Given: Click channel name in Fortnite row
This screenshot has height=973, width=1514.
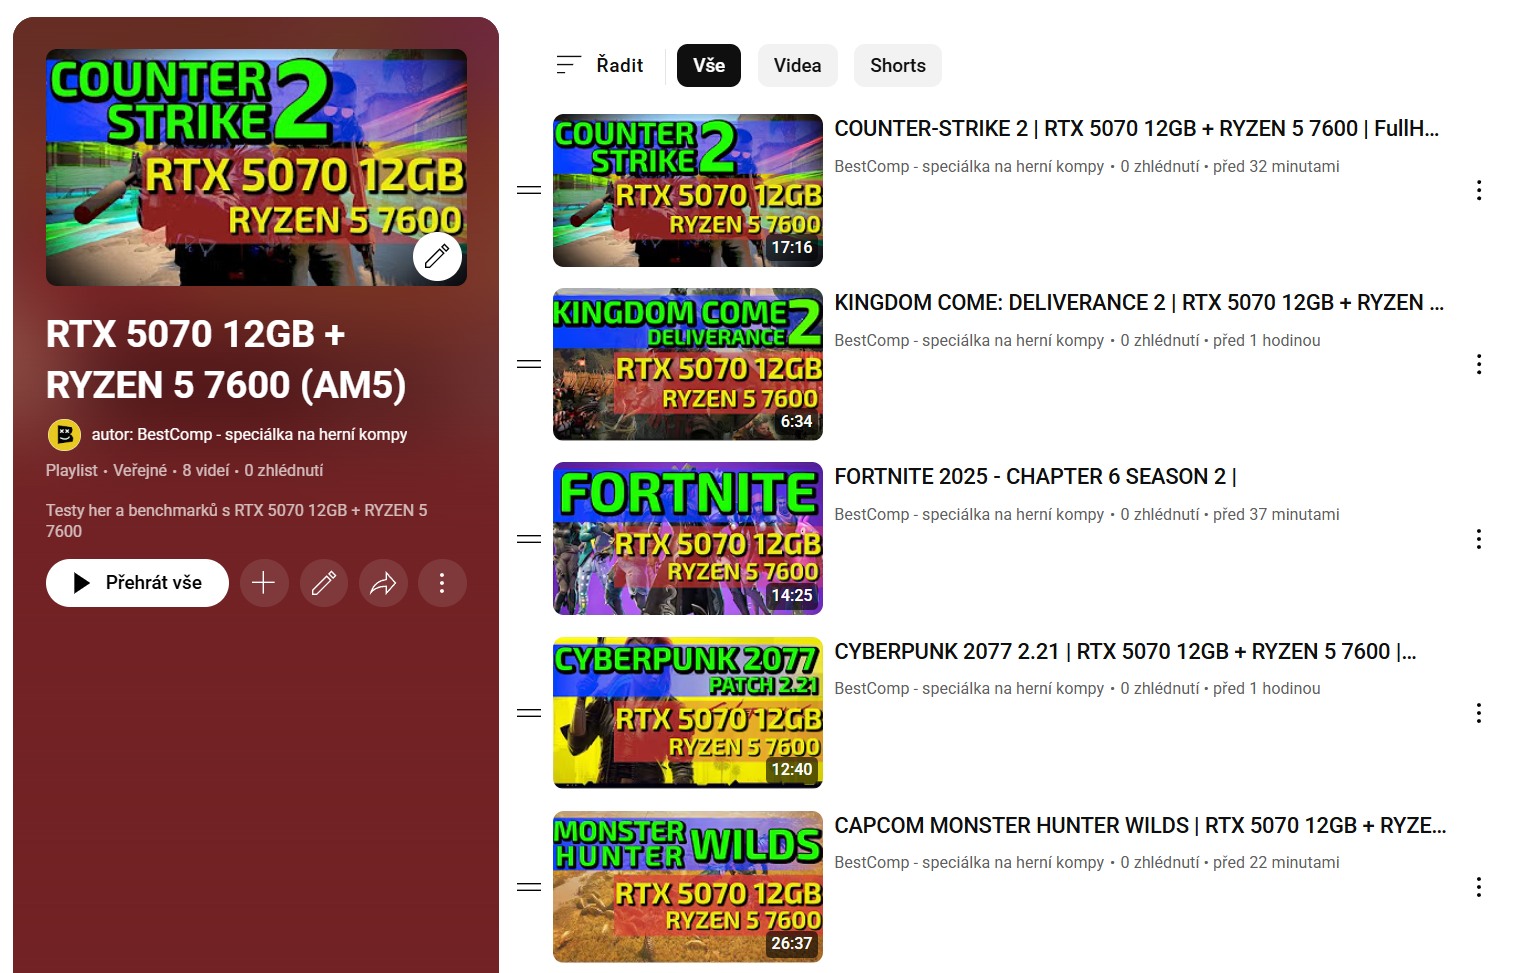Looking at the screenshot, I should tap(969, 515).
